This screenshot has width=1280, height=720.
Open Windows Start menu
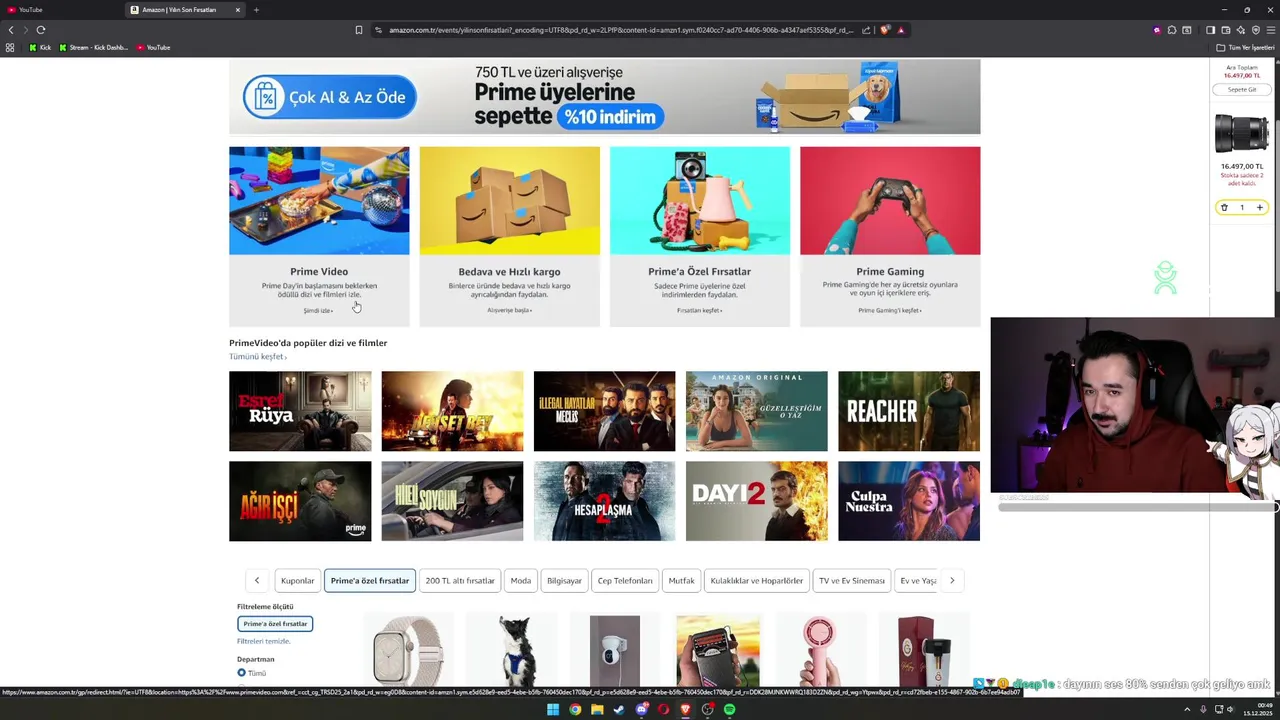[x=553, y=710]
